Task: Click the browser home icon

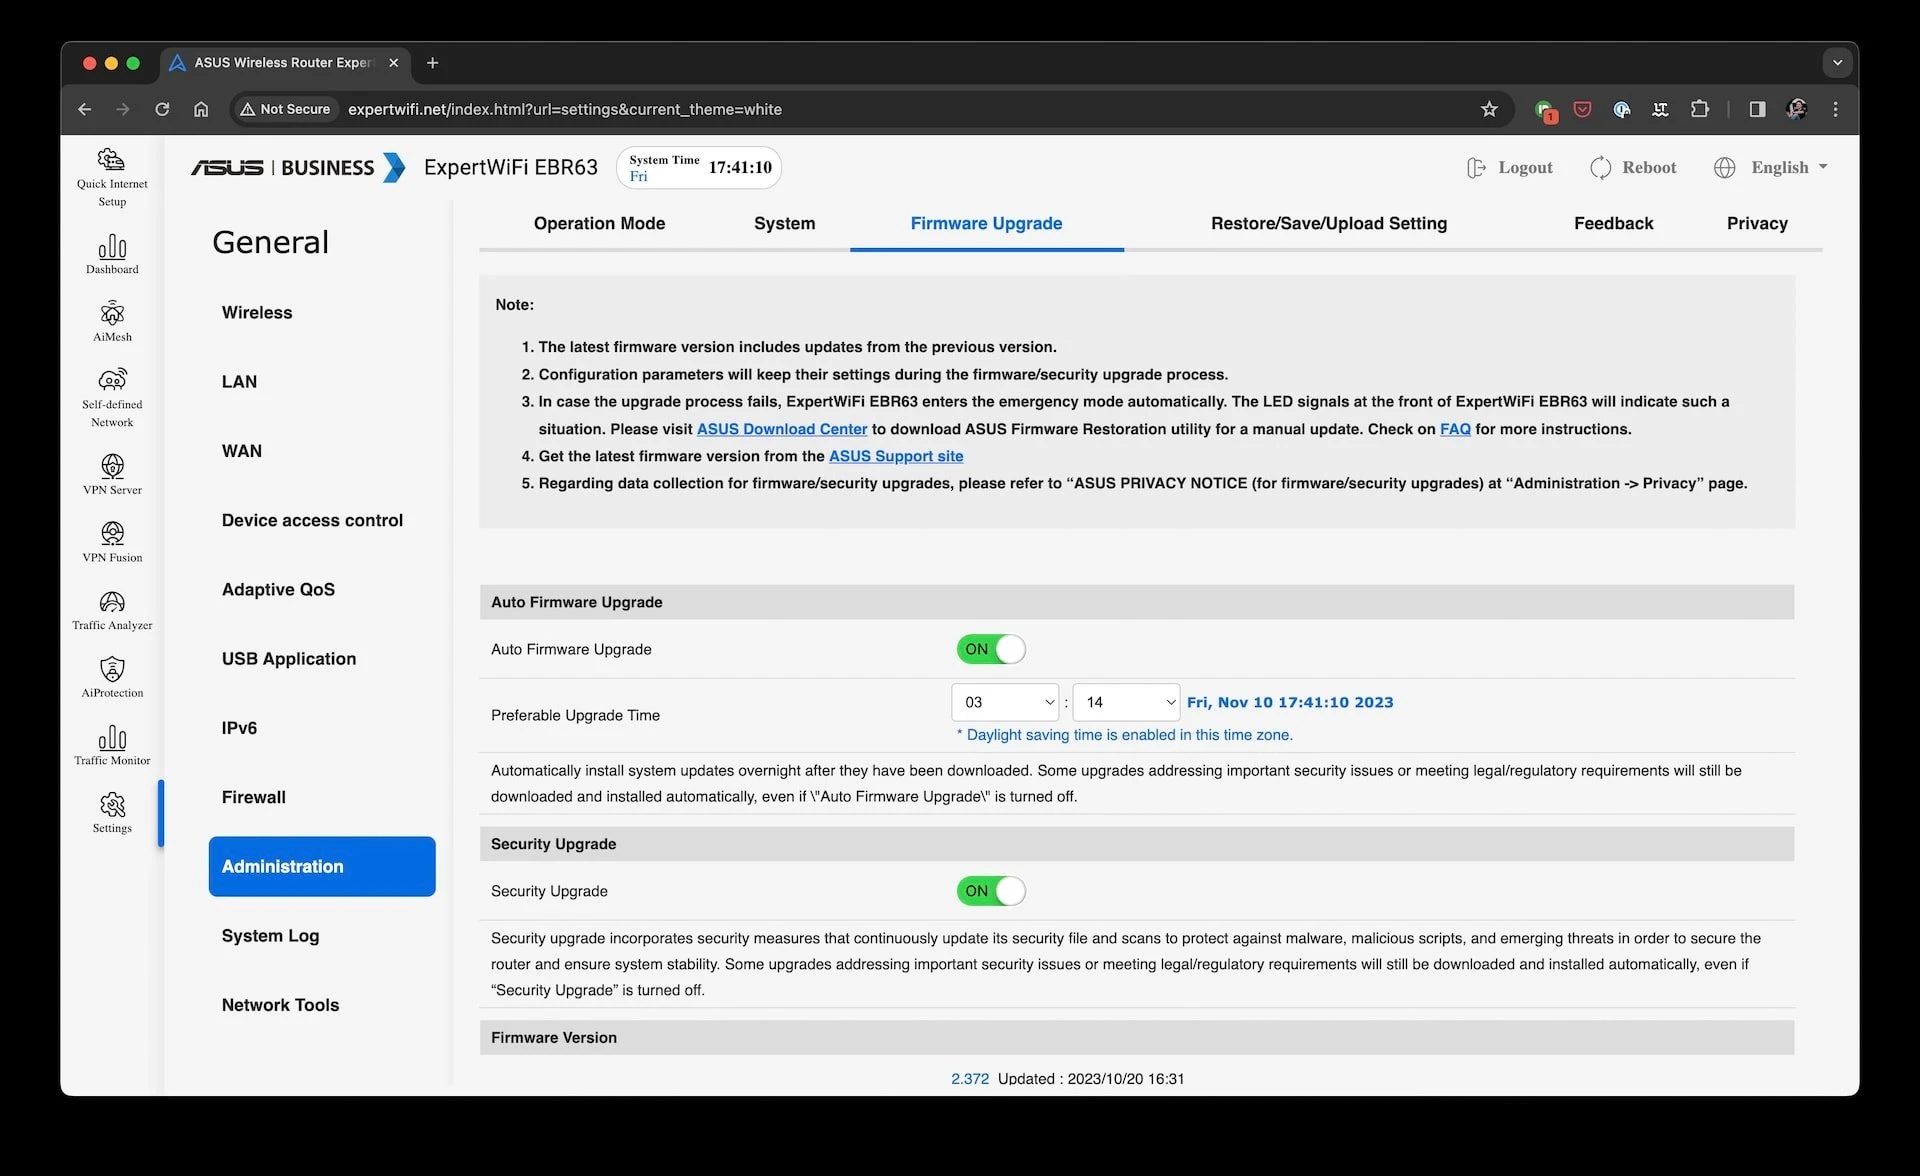Action: pyautogui.click(x=201, y=109)
